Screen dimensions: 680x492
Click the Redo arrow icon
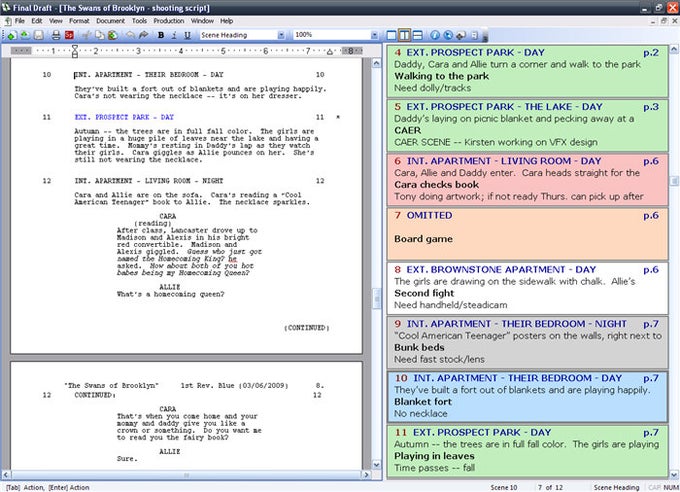144,35
